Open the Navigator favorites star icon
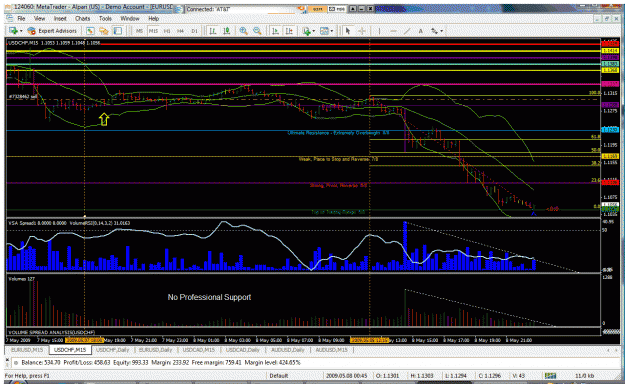Screen dimensions: 625x384 coord(104,31)
